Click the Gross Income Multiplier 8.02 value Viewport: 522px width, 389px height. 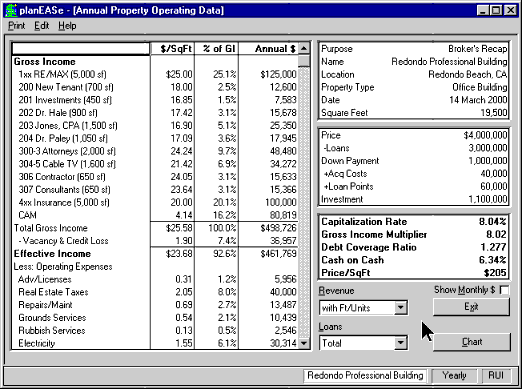tap(496, 234)
